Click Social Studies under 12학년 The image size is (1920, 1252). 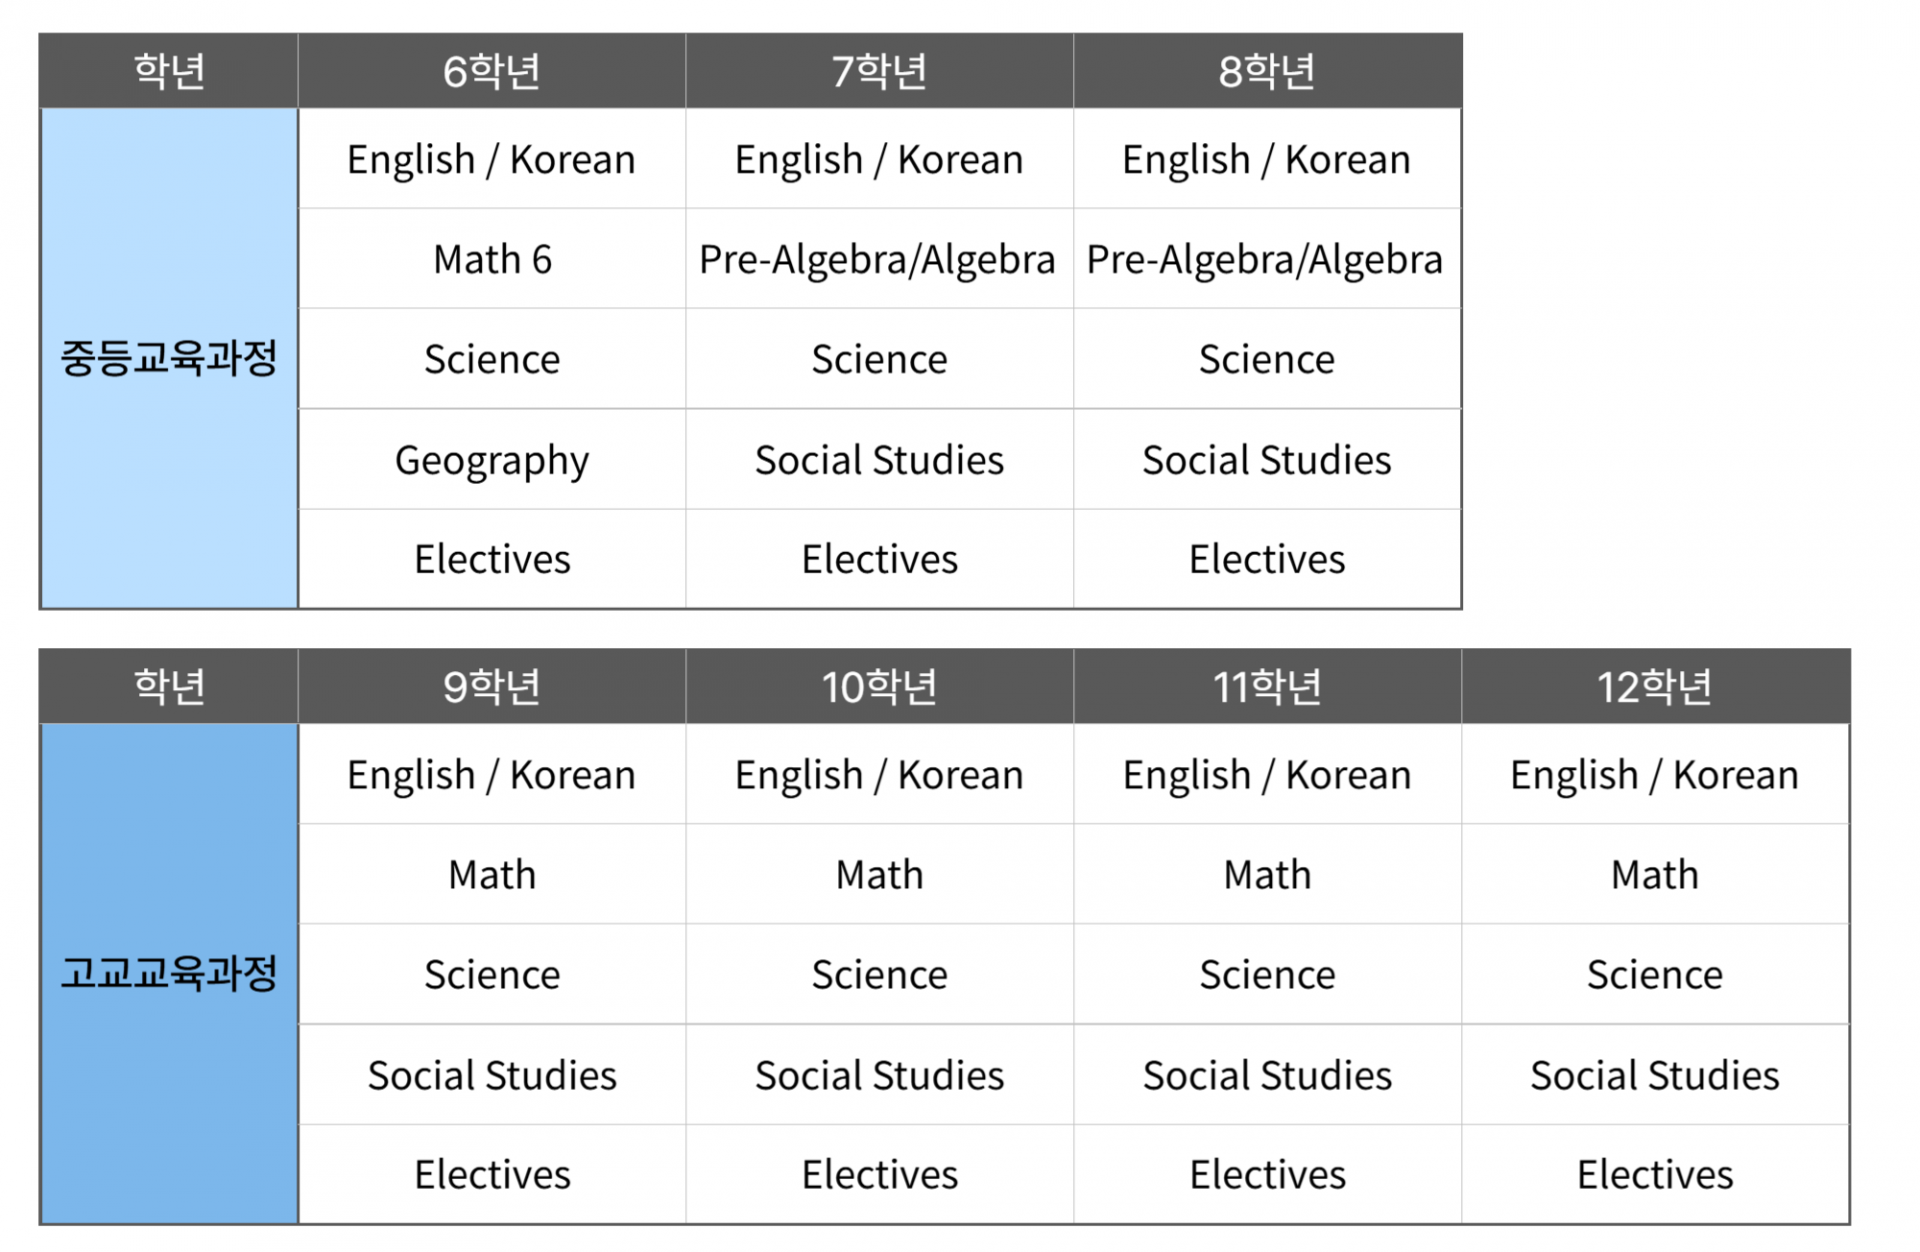click(1654, 1075)
